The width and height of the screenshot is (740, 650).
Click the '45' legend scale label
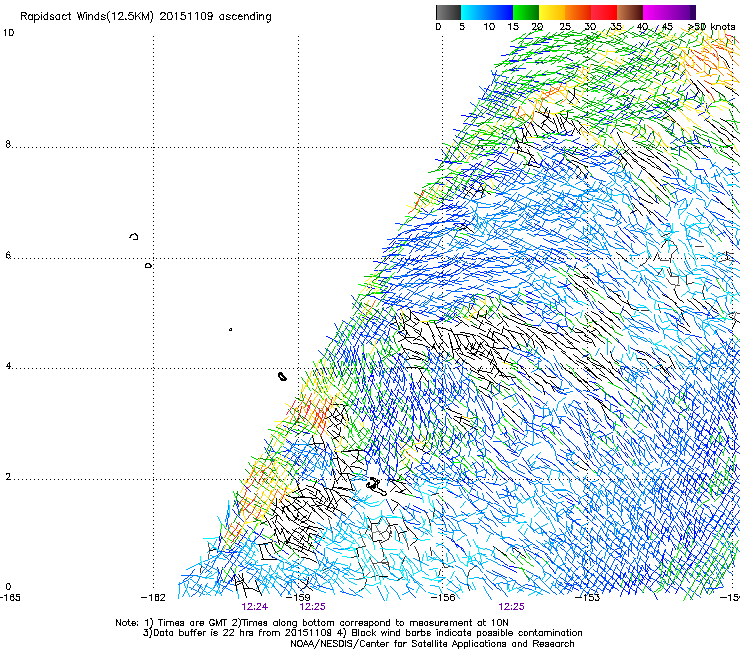pos(667,27)
